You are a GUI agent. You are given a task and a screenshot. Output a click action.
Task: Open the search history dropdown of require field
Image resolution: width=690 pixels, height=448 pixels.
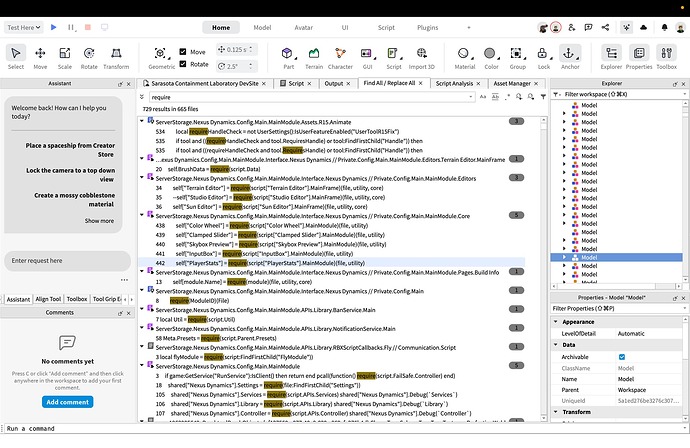tap(470, 97)
